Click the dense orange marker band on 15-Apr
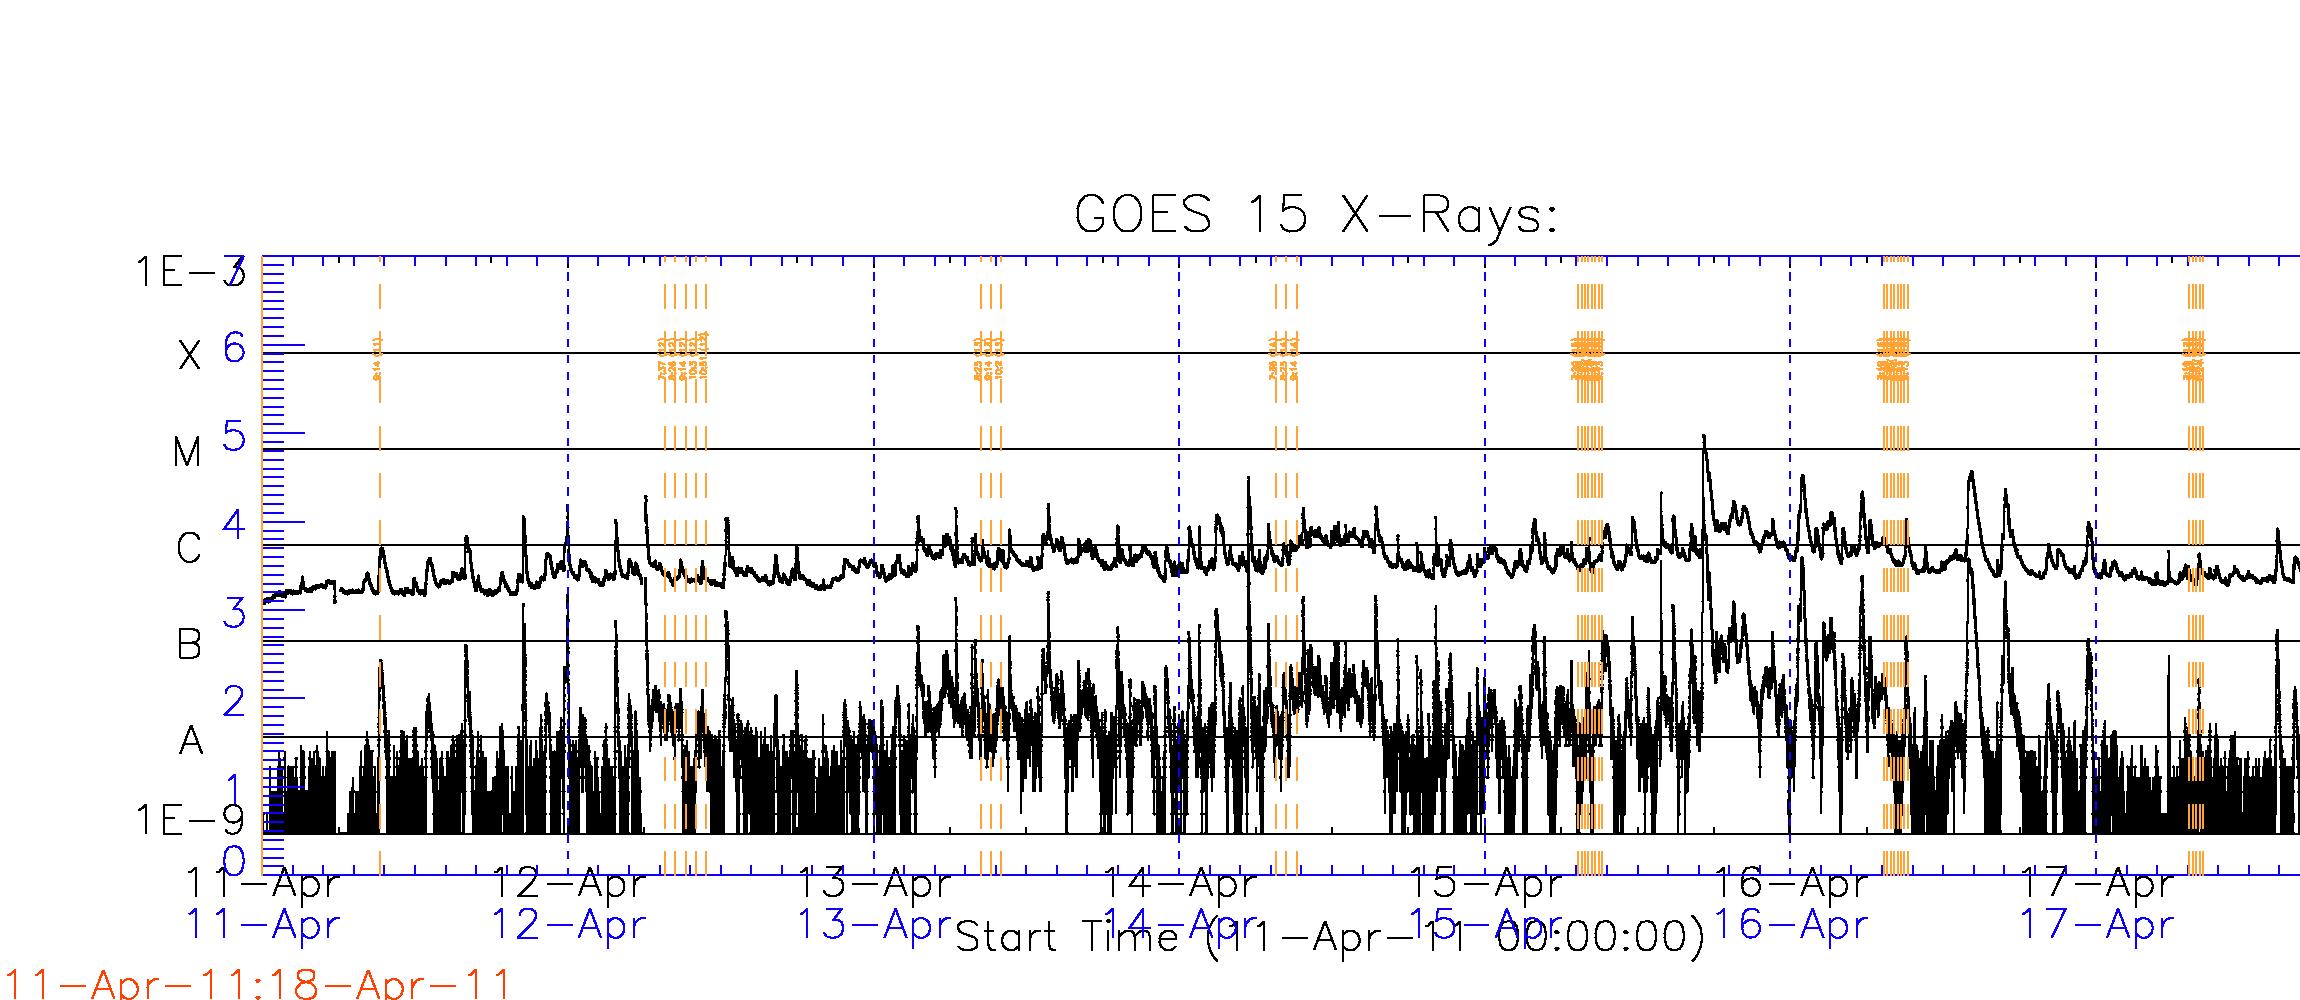The height and width of the screenshot is (1000, 2300). (1590, 565)
